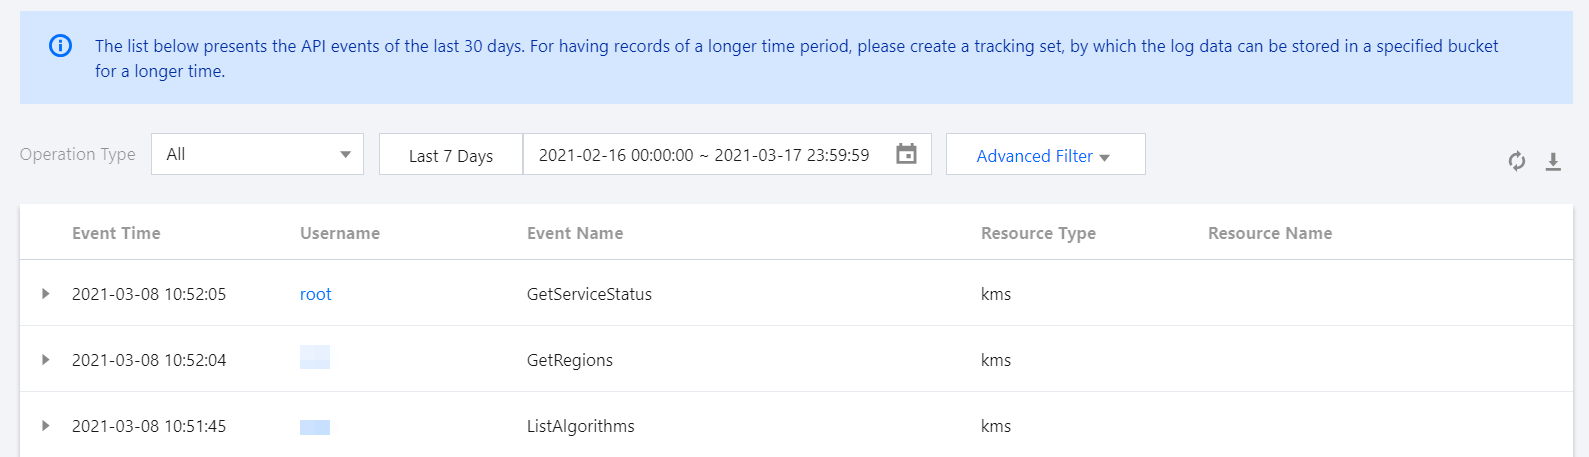Click the Event Name column header
Image resolution: width=1589 pixels, height=457 pixels.
575,233
